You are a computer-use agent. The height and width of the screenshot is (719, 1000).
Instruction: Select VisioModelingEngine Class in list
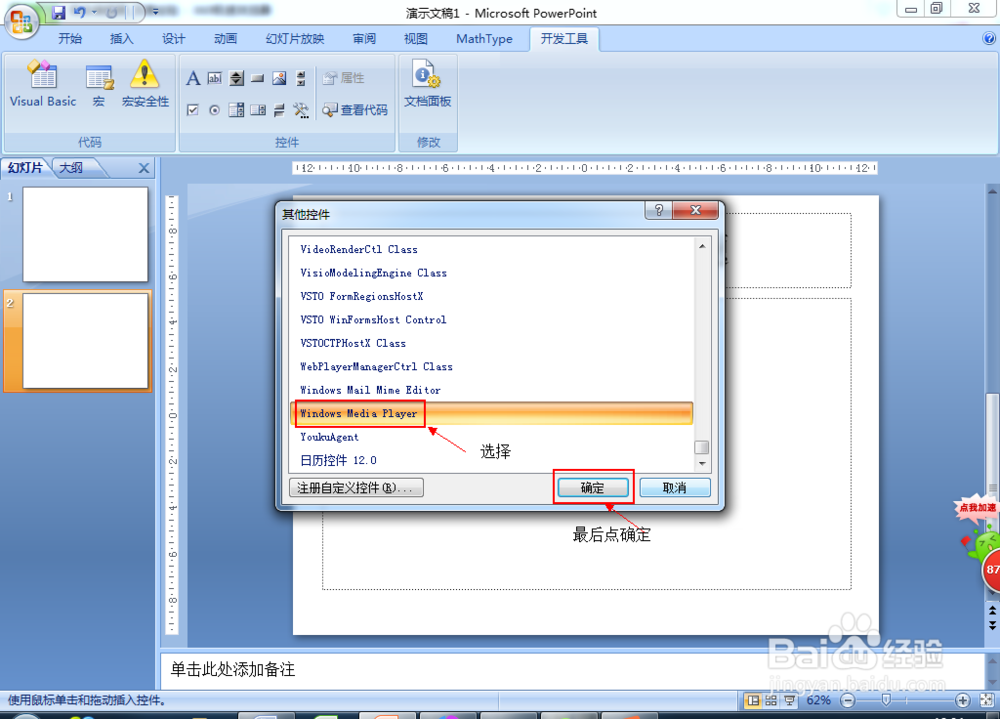pyautogui.click(x=492, y=273)
